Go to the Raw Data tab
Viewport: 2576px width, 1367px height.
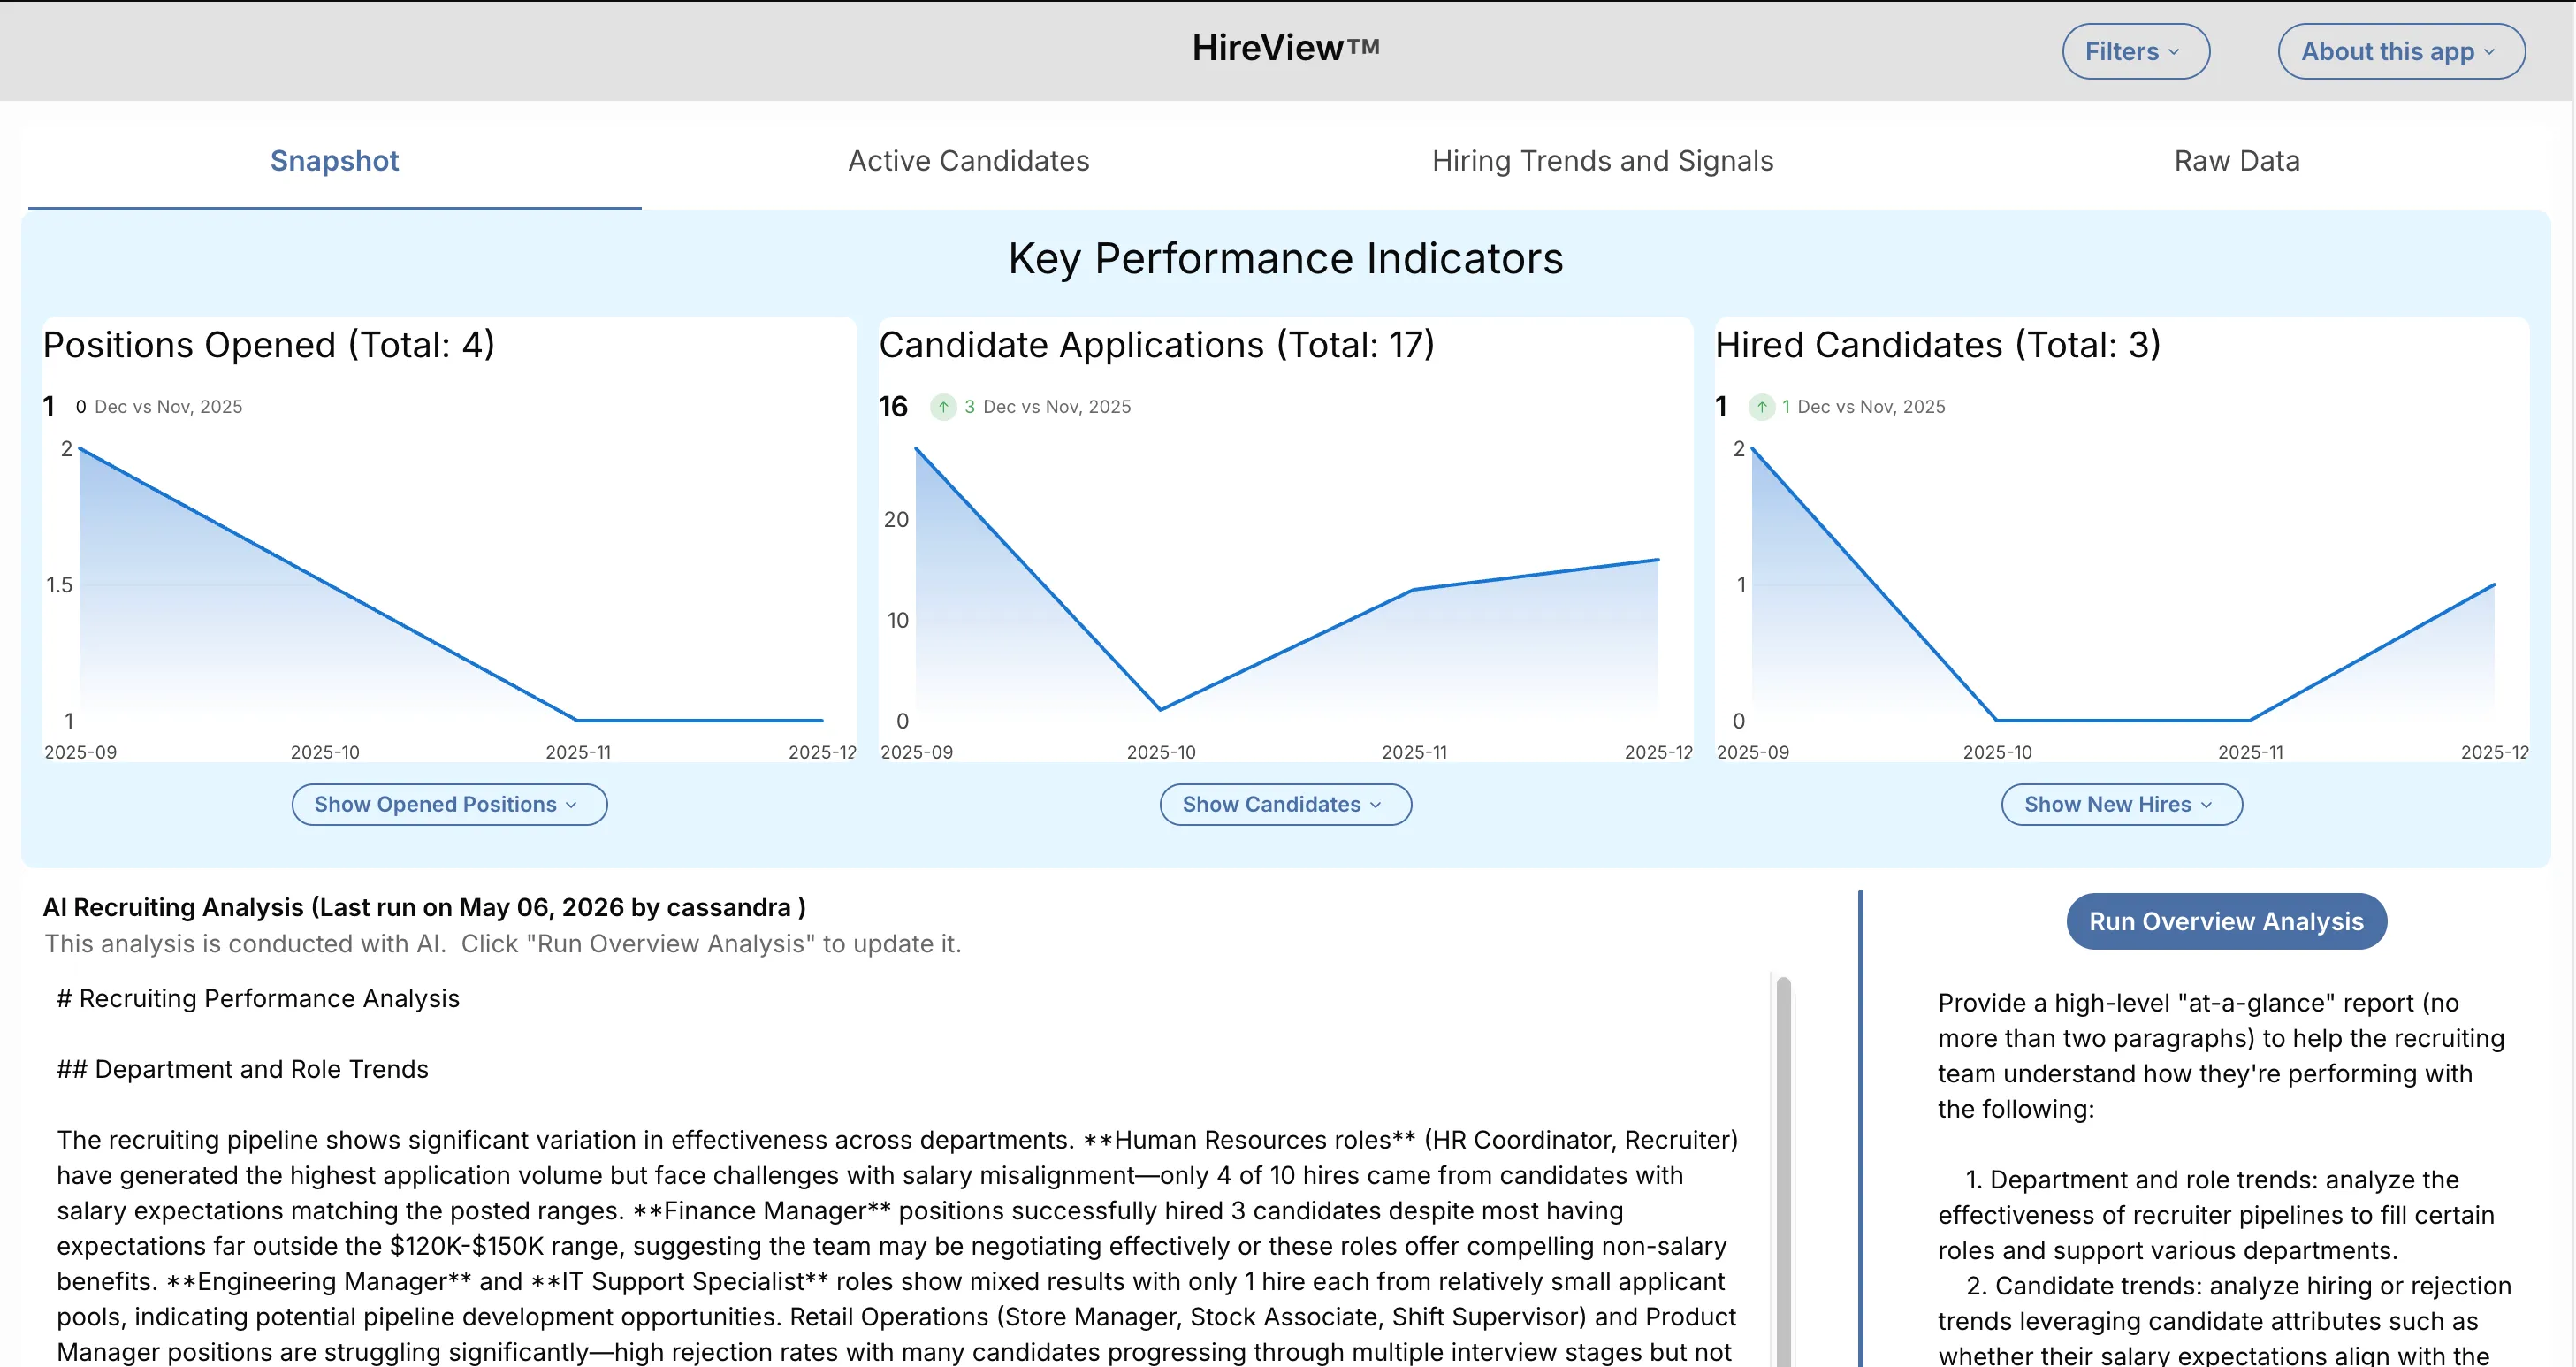tap(2236, 161)
